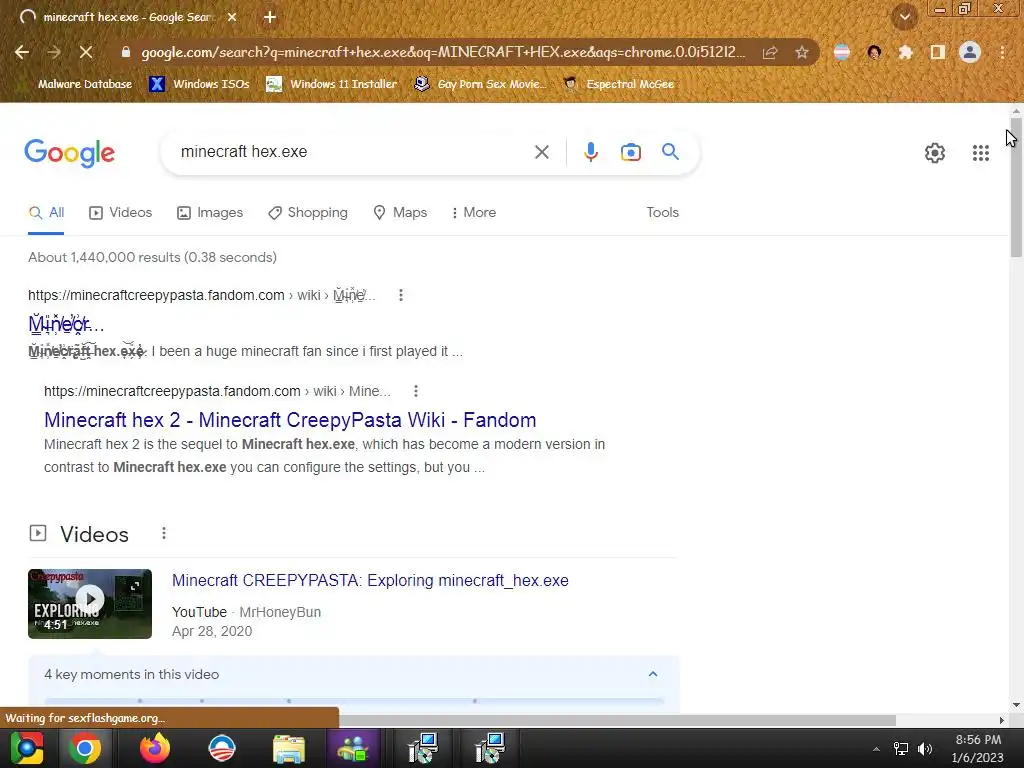
Task: Open the tab search dropdown arrow
Action: click(x=904, y=17)
